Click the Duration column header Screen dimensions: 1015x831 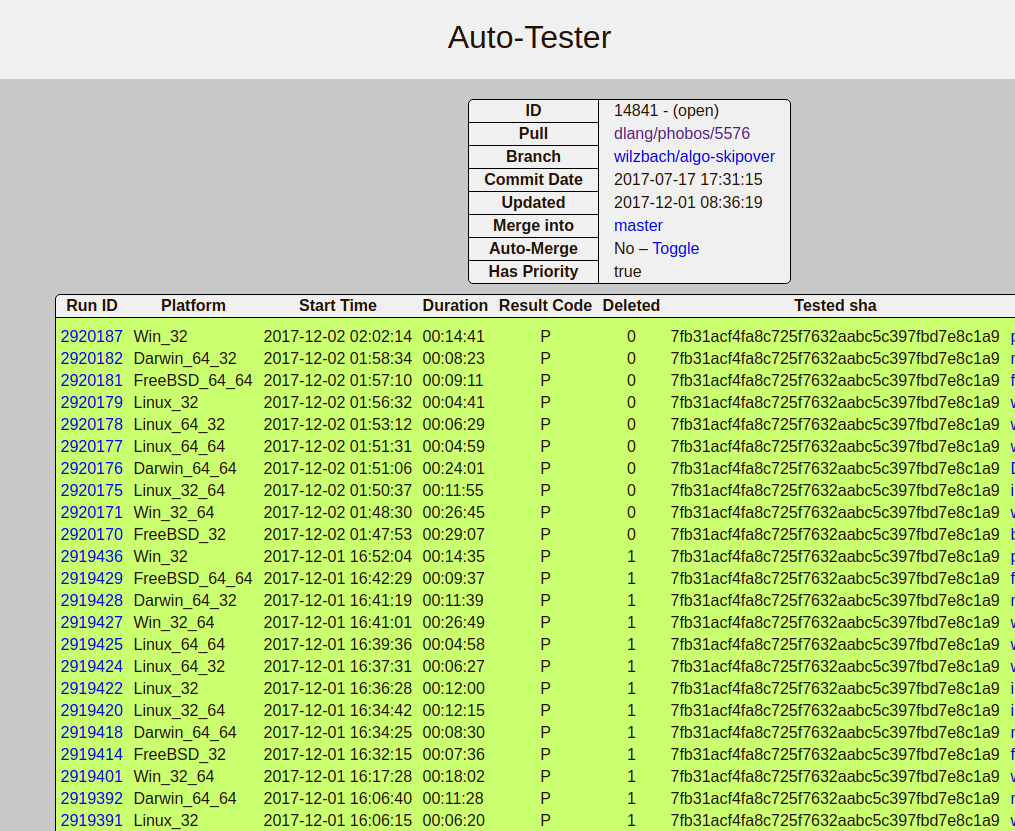pos(455,305)
